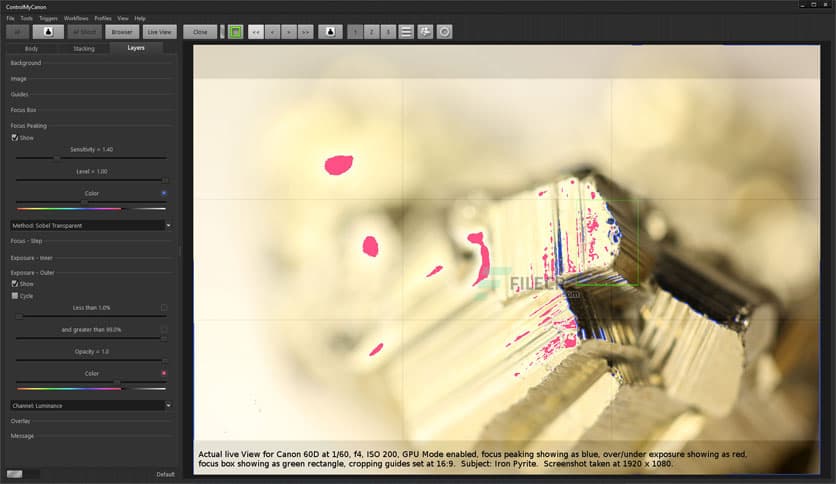Click the single '>' focus step button

tap(289, 32)
